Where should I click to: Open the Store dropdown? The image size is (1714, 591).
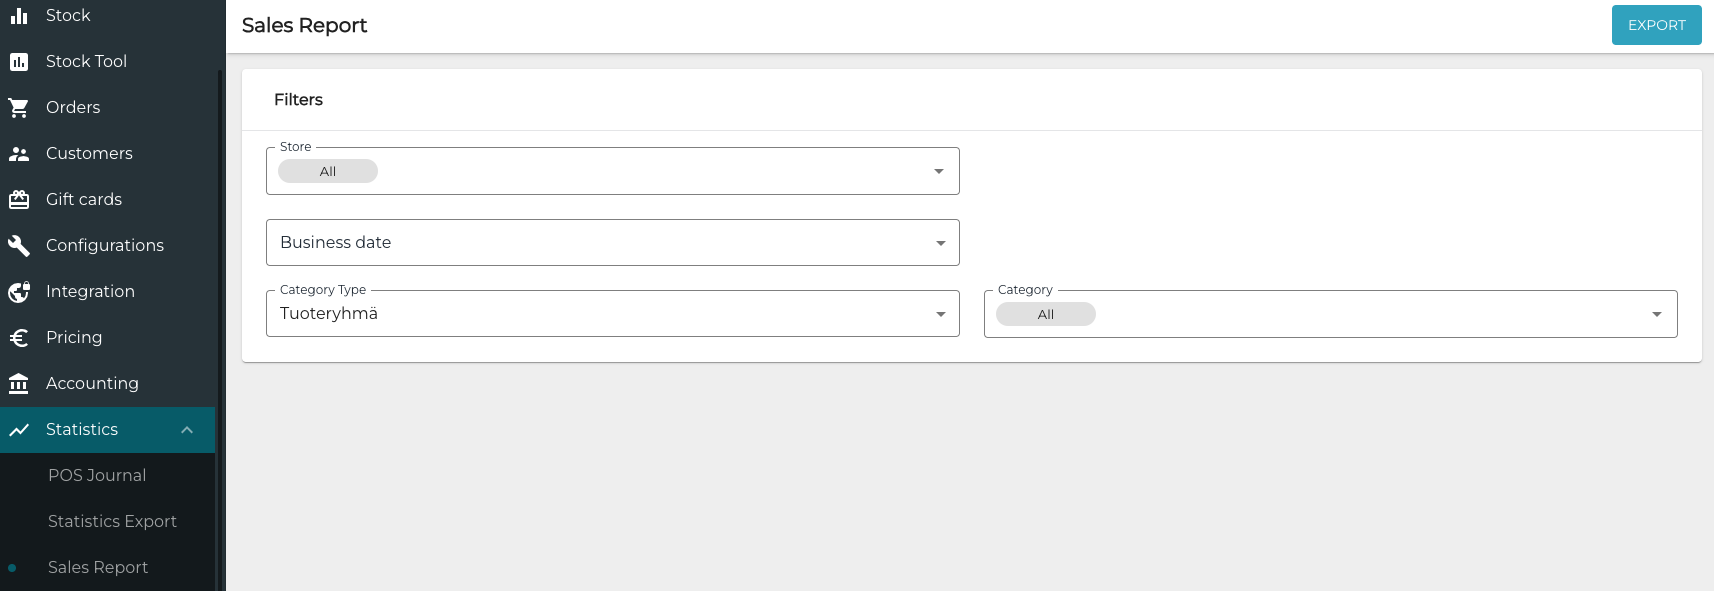click(938, 171)
